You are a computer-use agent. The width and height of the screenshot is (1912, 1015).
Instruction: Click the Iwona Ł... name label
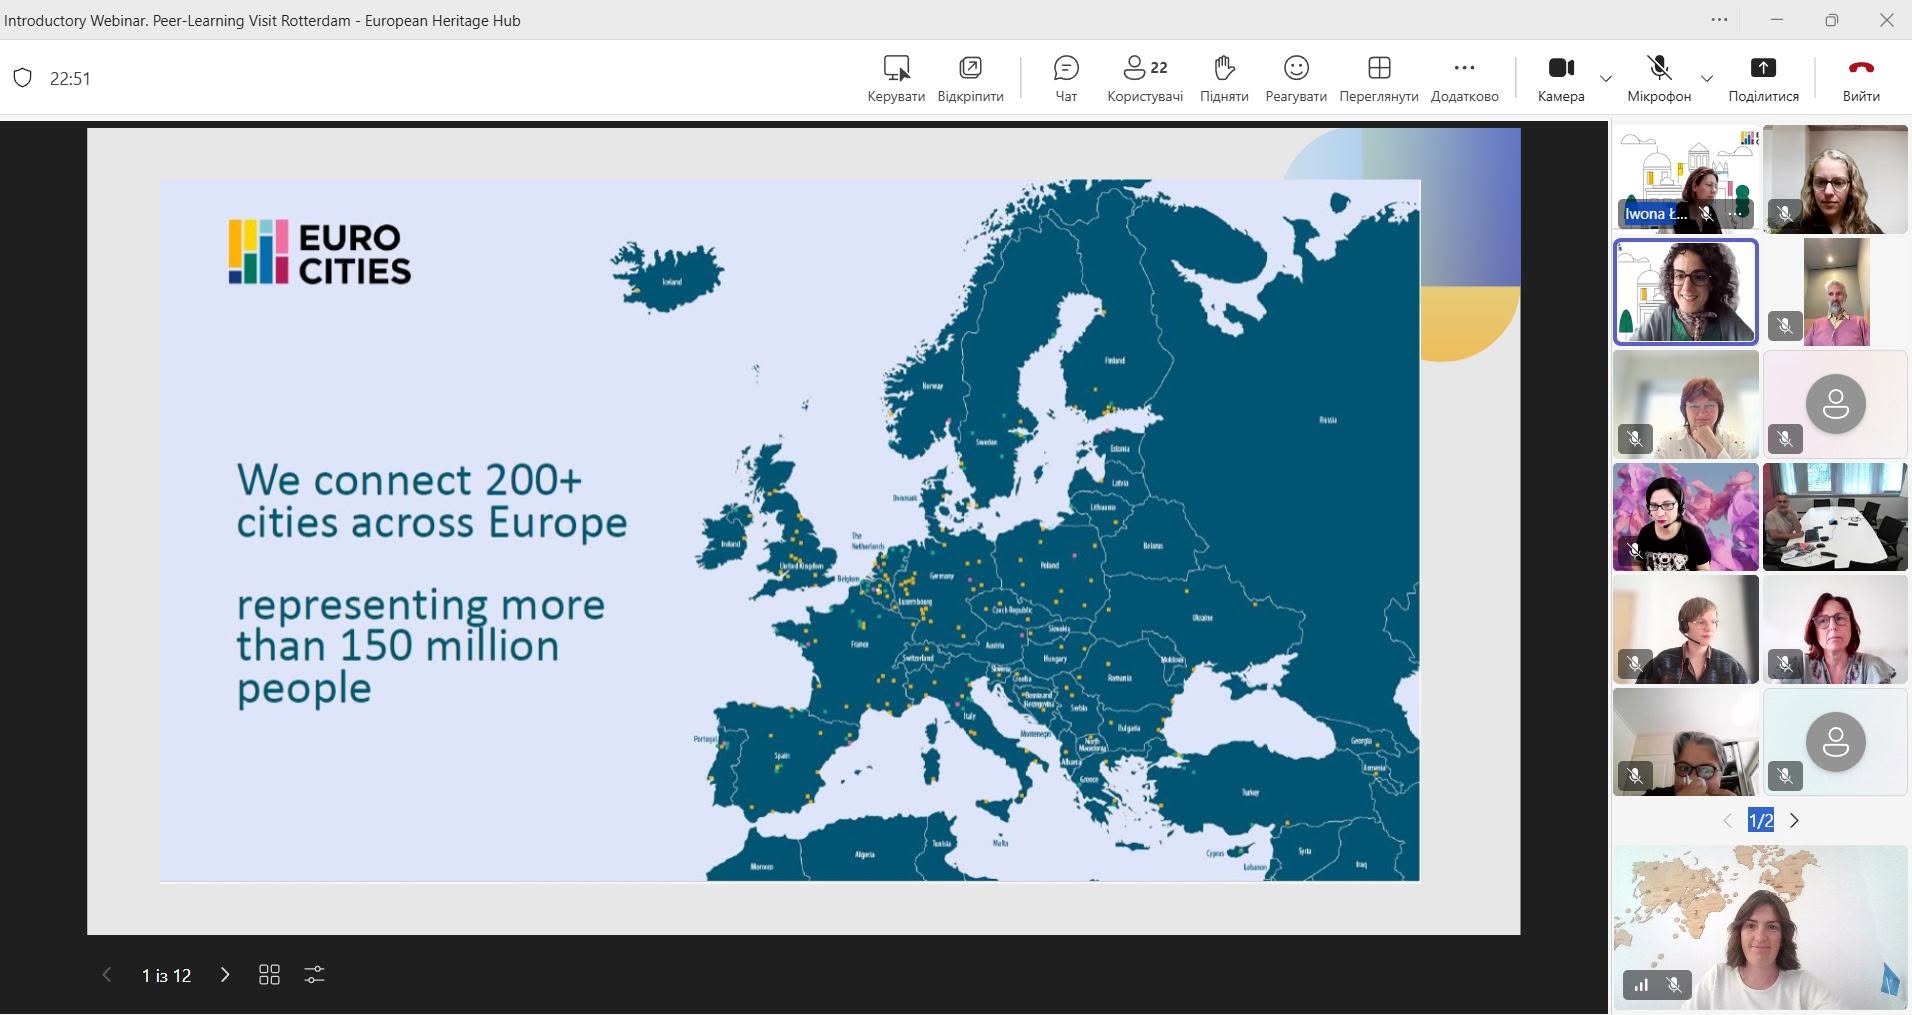(x=1656, y=214)
